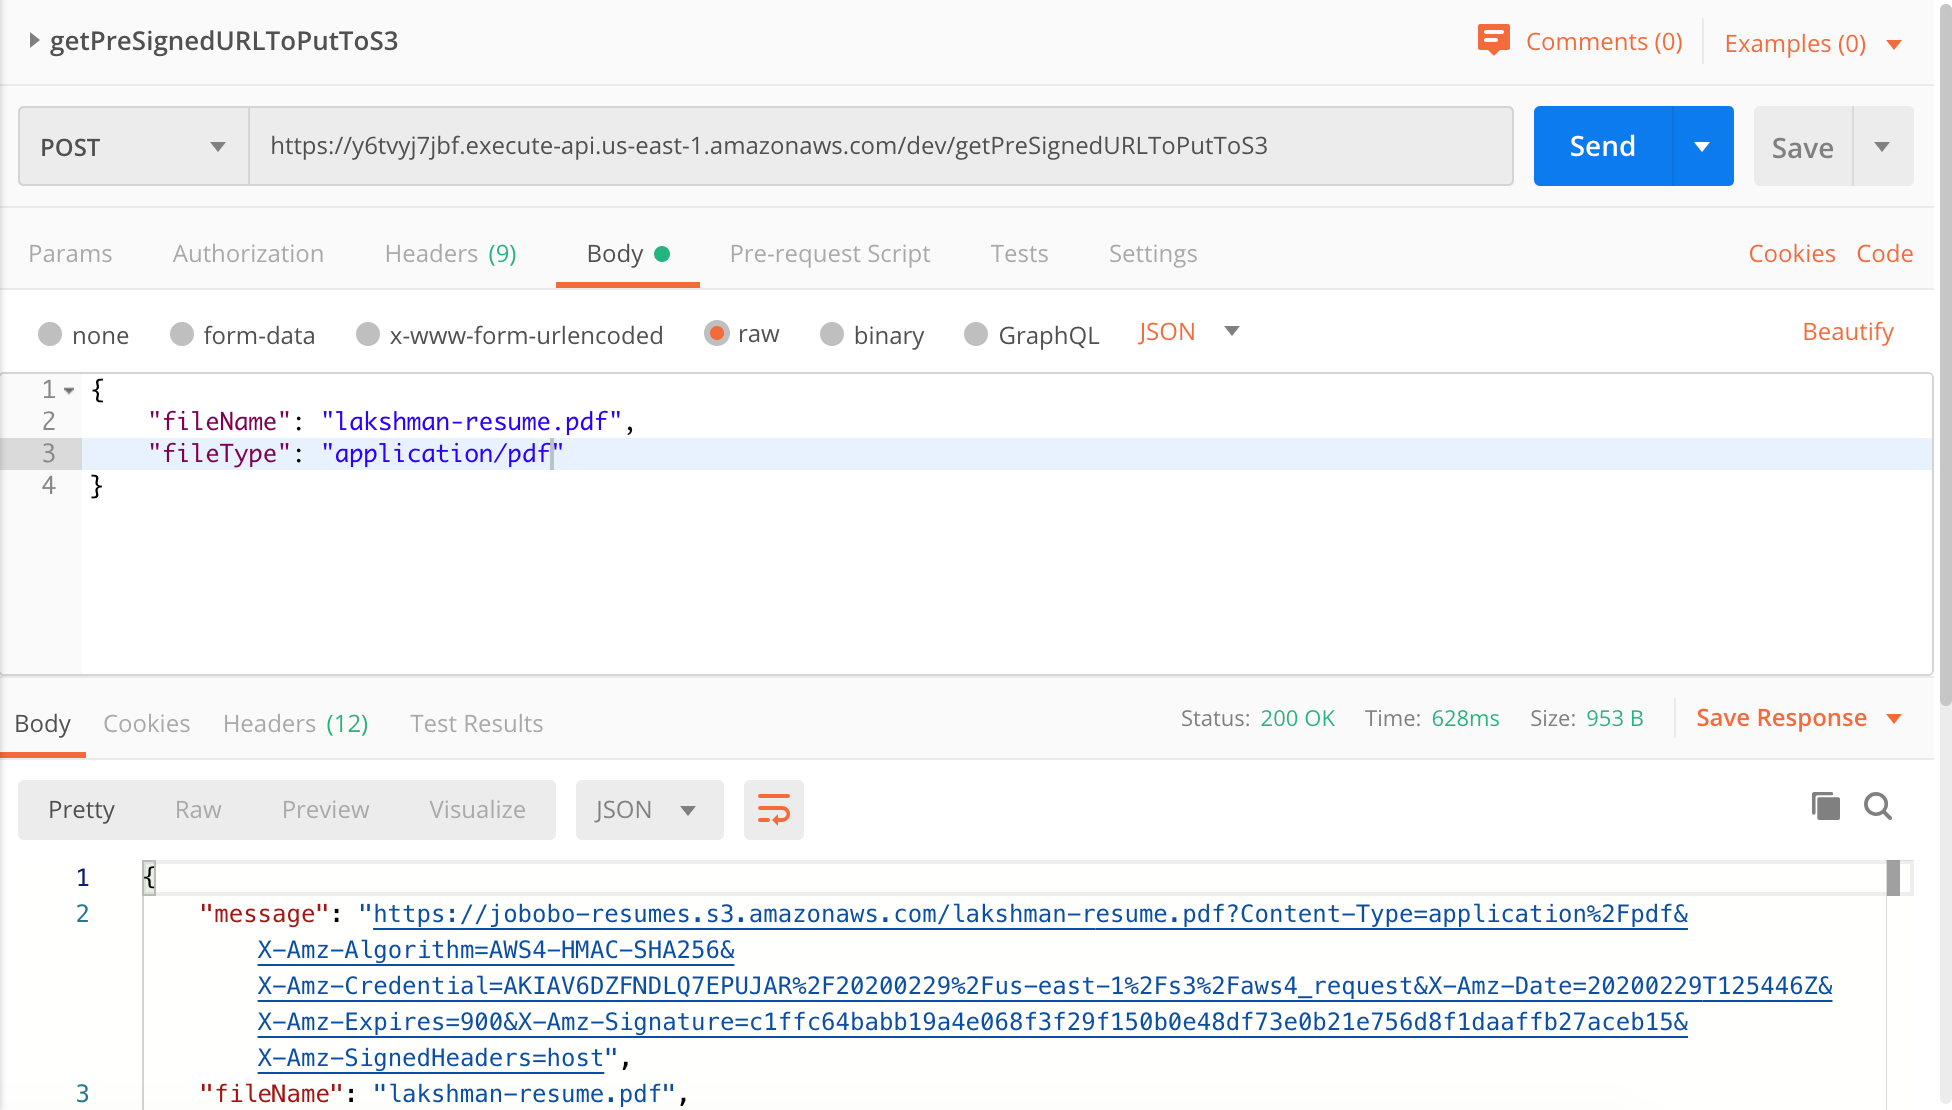Image resolution: width=1952 pixels, height=1110 pixels.
Task: Click the wrap lines icon in response toolbar
Action: click(x=773, y=809)
